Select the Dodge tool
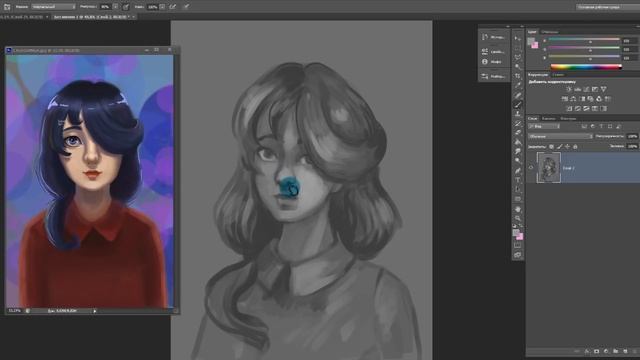This screenshot has height=360, width=640. (x=518, y=161)
